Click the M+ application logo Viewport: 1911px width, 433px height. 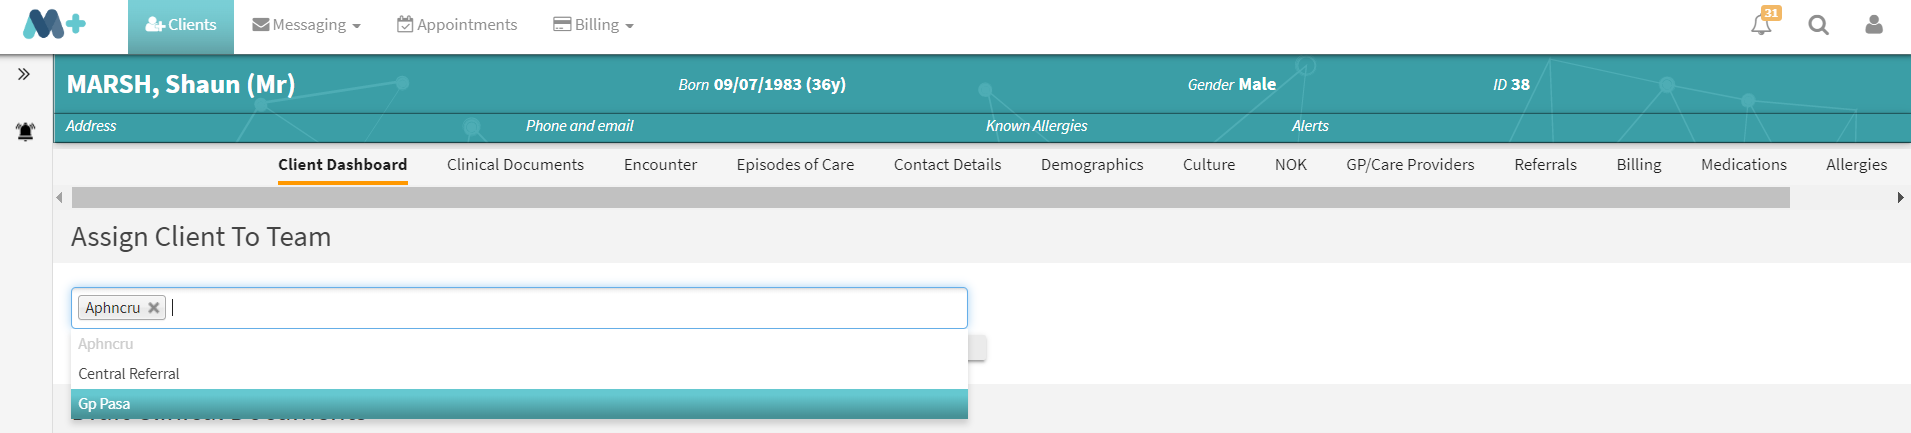tap(54, 24)
